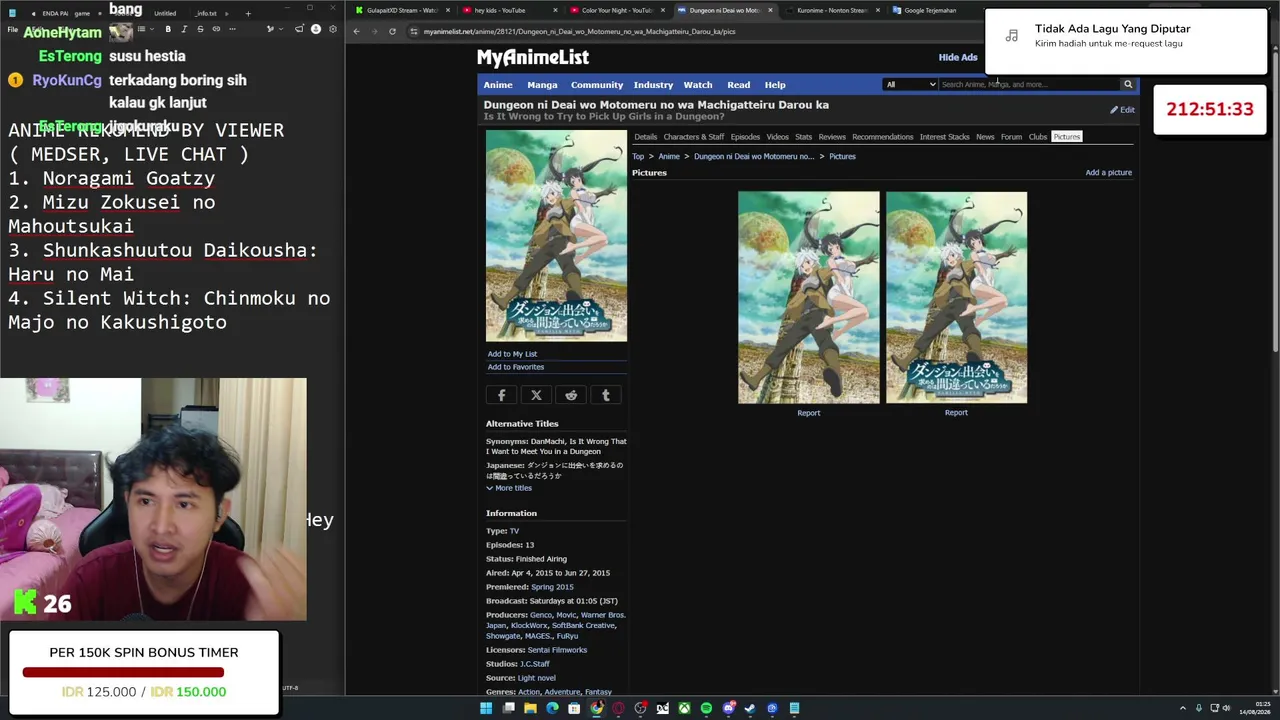Report the first picture without title logo
The height and width of the screenshot is (720, 1280).
[809, 413]
